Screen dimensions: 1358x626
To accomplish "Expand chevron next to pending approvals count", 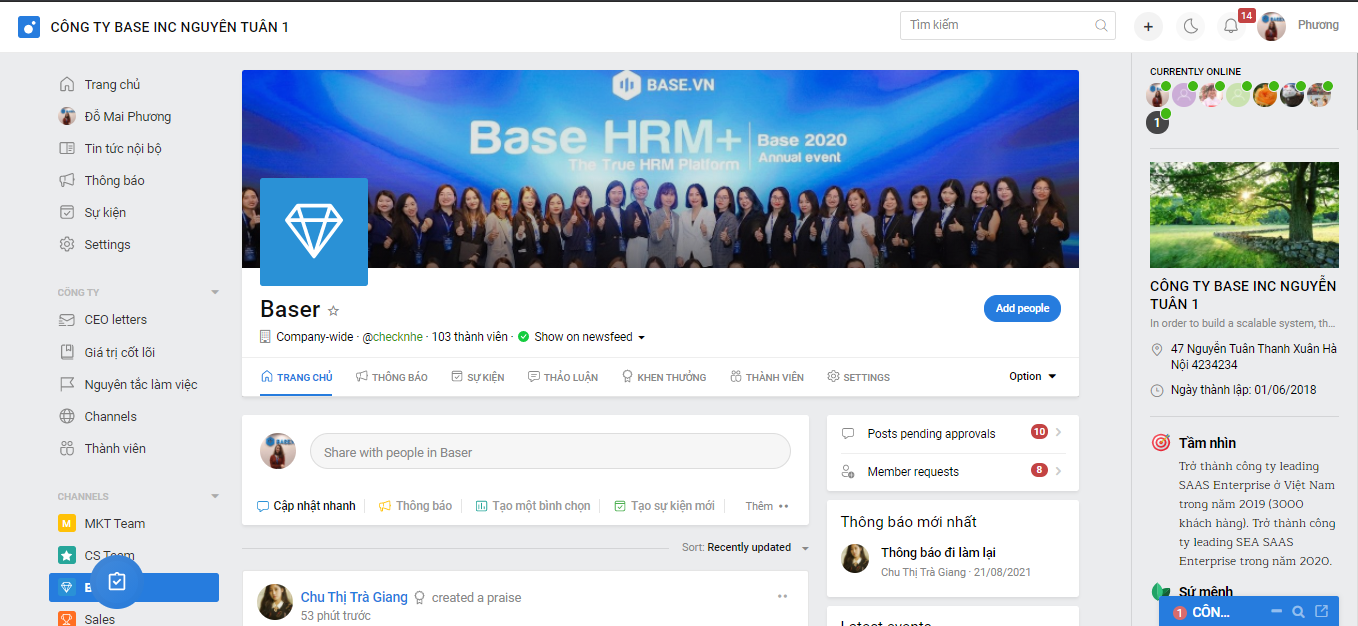I will coord(1059,433).
